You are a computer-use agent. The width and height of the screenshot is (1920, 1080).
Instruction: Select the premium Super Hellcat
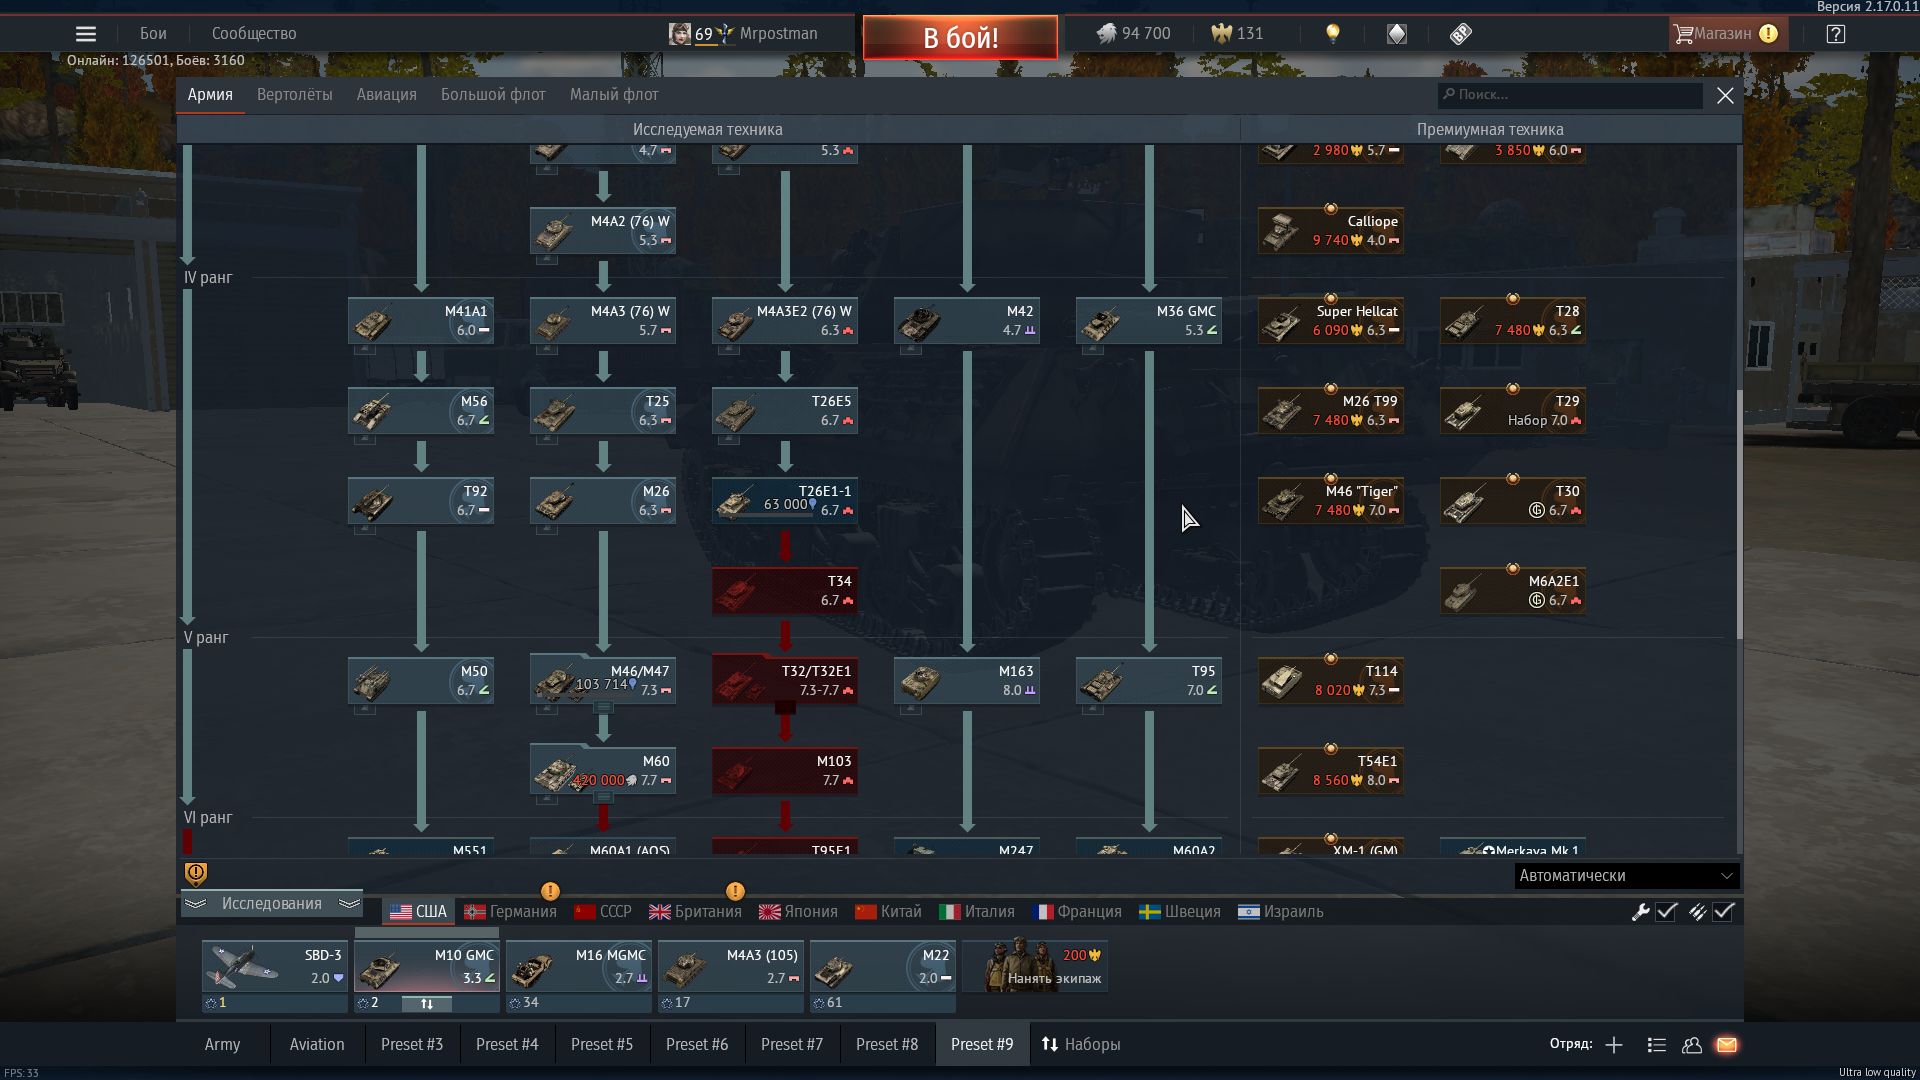pyautogui.click(x=1331, y=320)
